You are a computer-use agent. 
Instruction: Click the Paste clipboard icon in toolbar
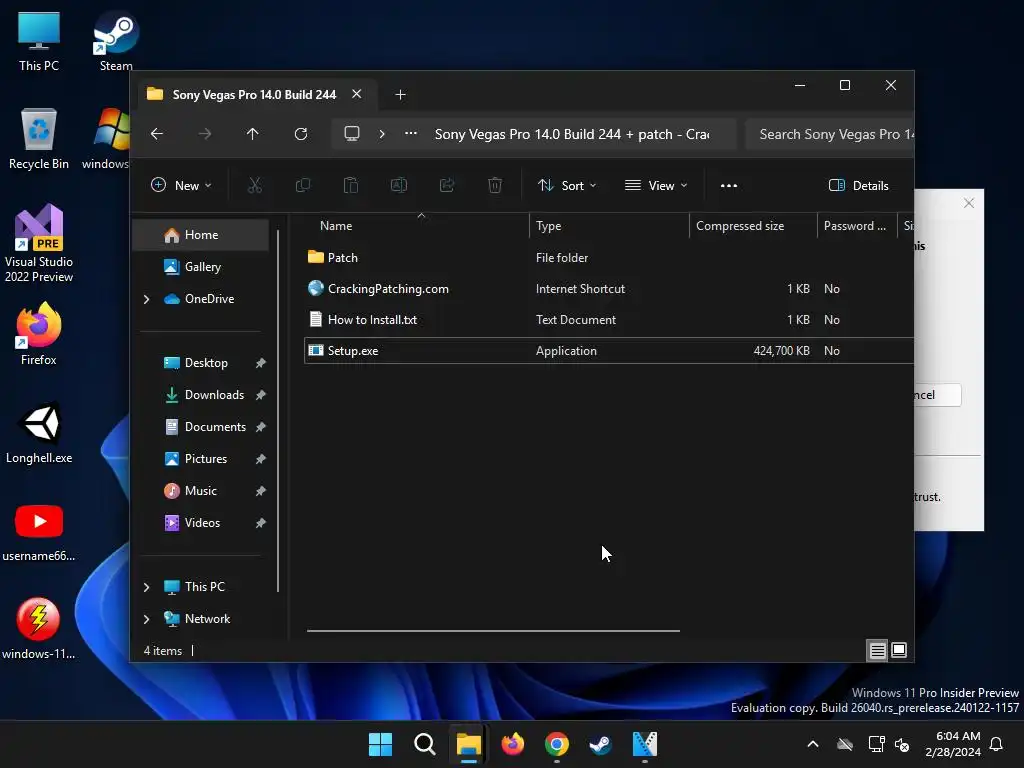click(x=351, y=185)
